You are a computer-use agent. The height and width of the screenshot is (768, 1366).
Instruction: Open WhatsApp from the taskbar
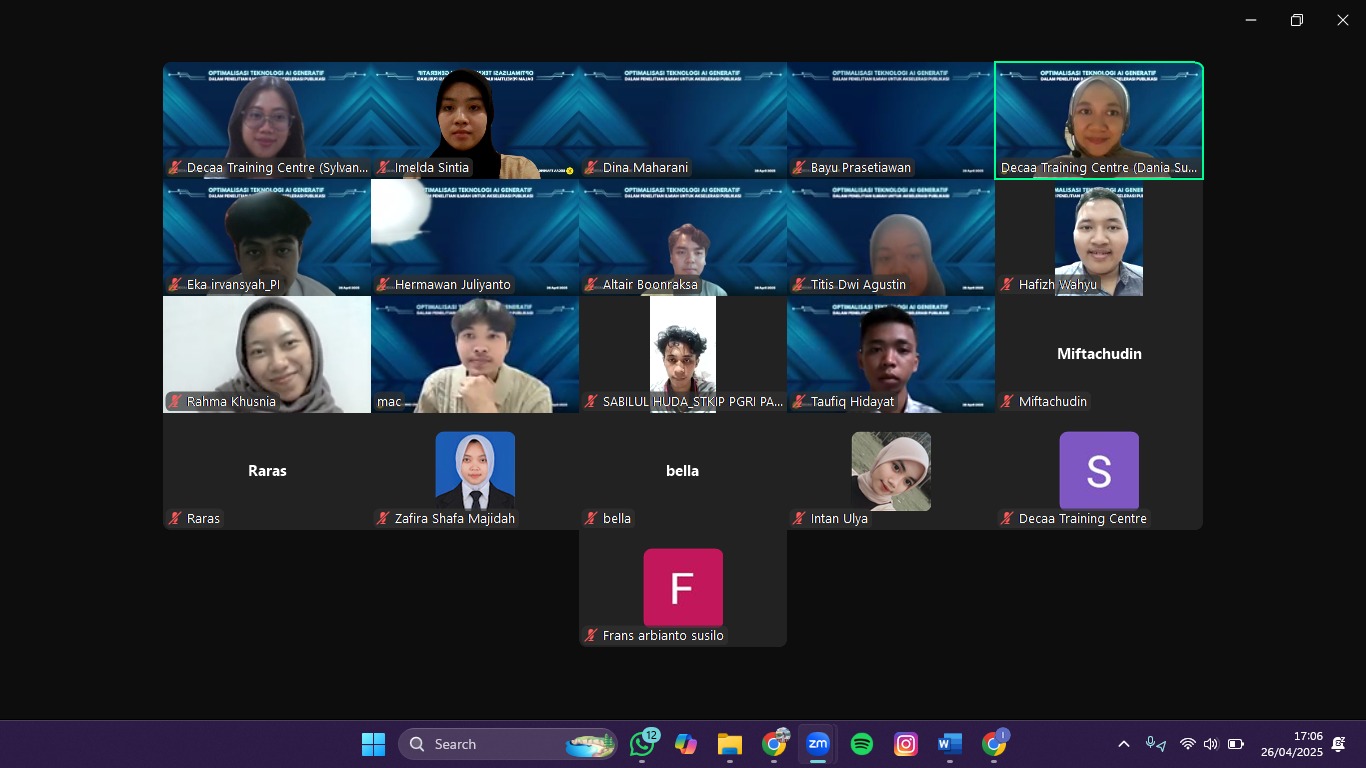(642, 744)
